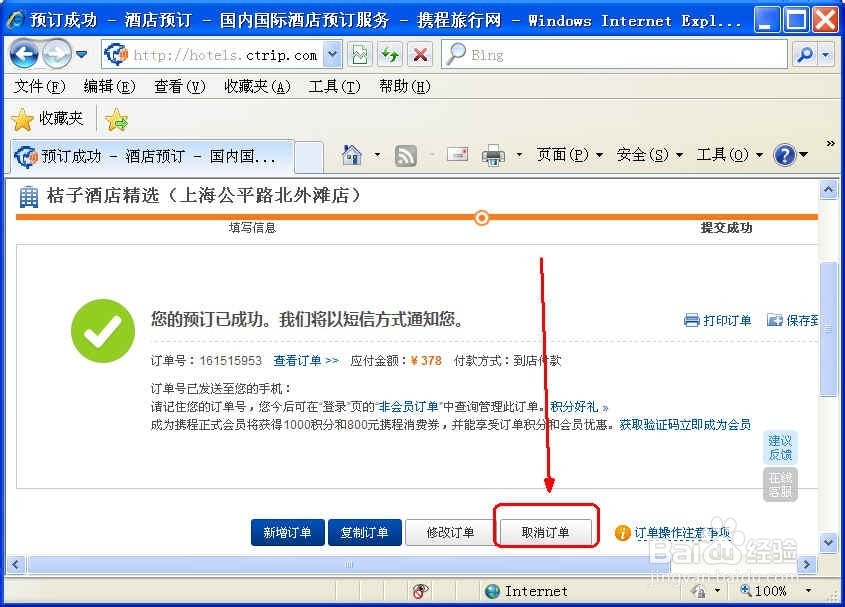Click the 填写信息 progress step label
Viewport: 845px width, 607px height.
252,227
